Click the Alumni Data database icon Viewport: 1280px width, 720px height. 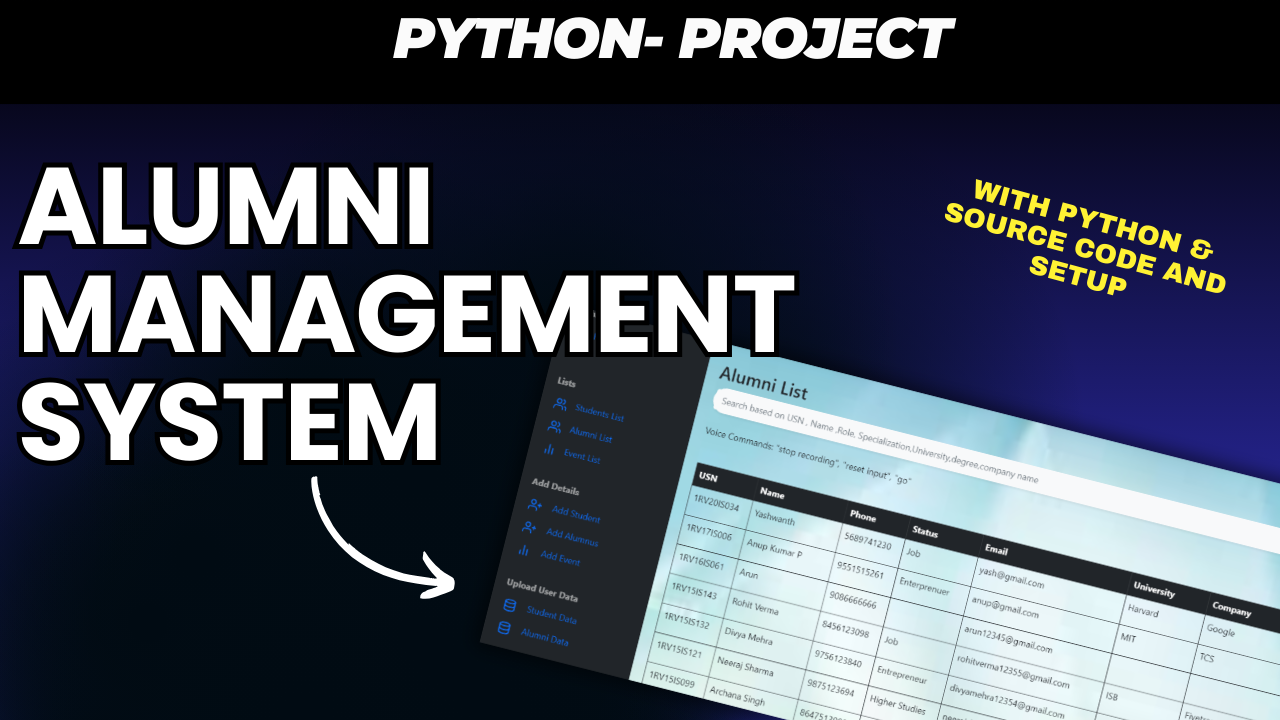coord(504,629)
